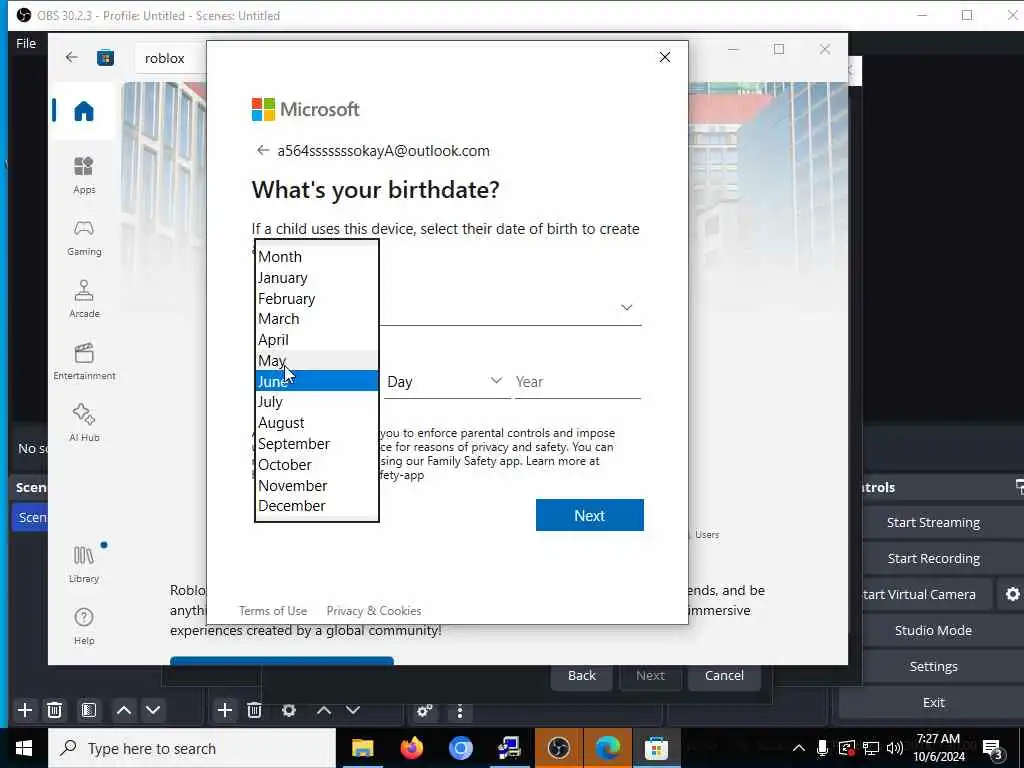
Task: Move source up arrow in OBS
Action: click(324, 710)
